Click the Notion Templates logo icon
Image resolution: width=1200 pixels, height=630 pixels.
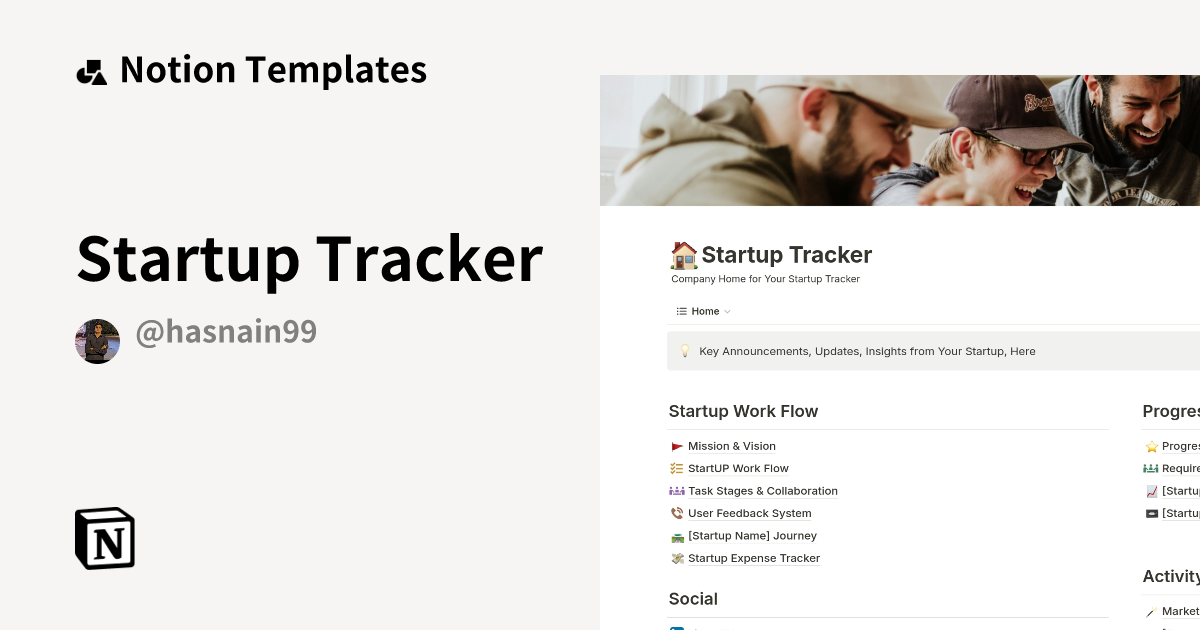click(x=92, y=70)
